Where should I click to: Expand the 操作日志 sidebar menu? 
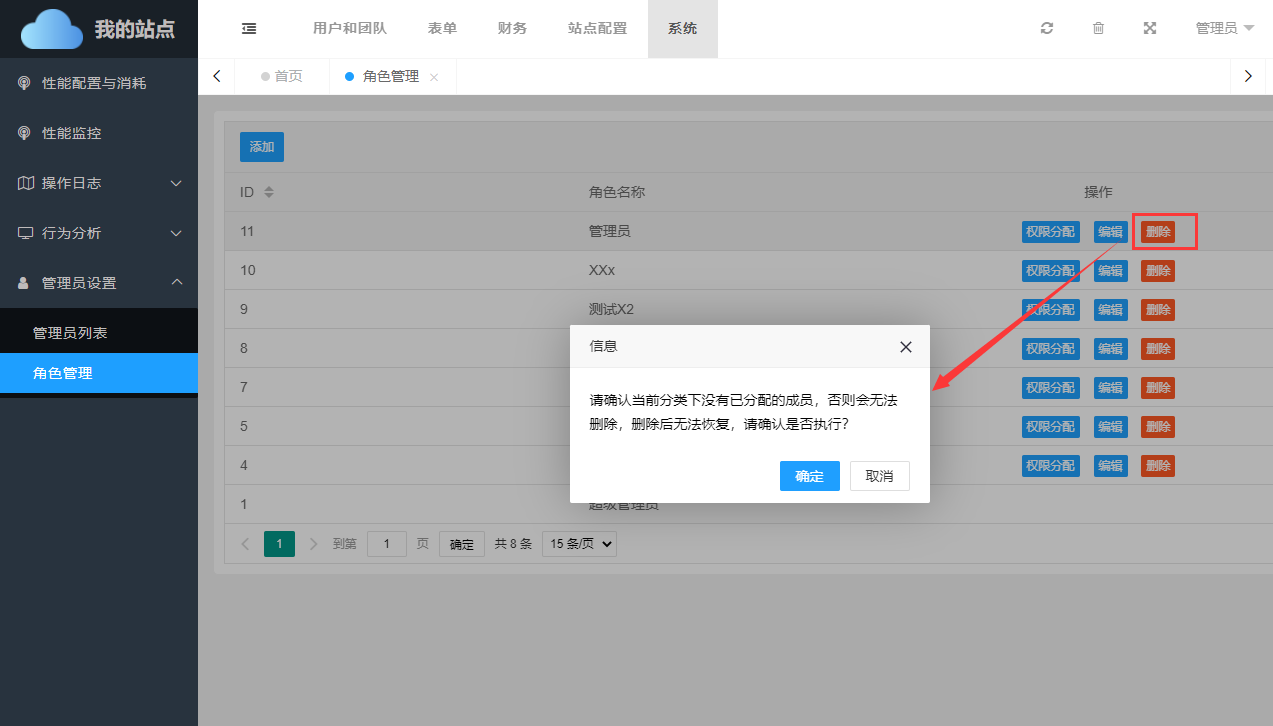[99, 183]
